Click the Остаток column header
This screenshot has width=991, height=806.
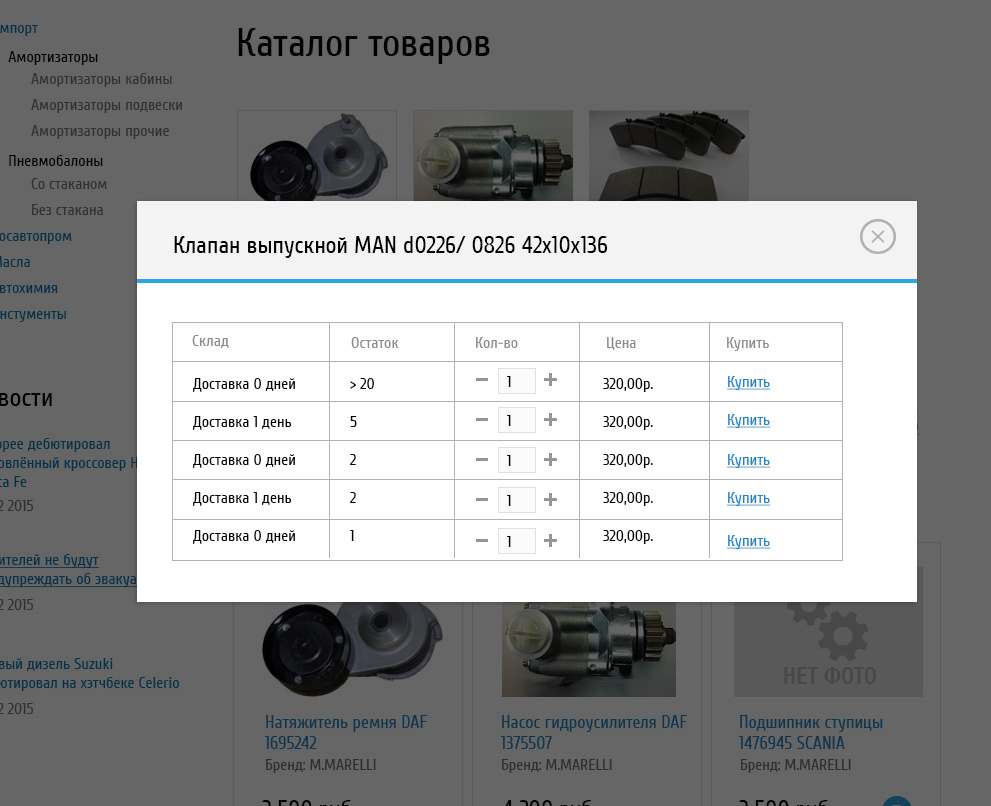pyautogui.click(x=375, y=343)
